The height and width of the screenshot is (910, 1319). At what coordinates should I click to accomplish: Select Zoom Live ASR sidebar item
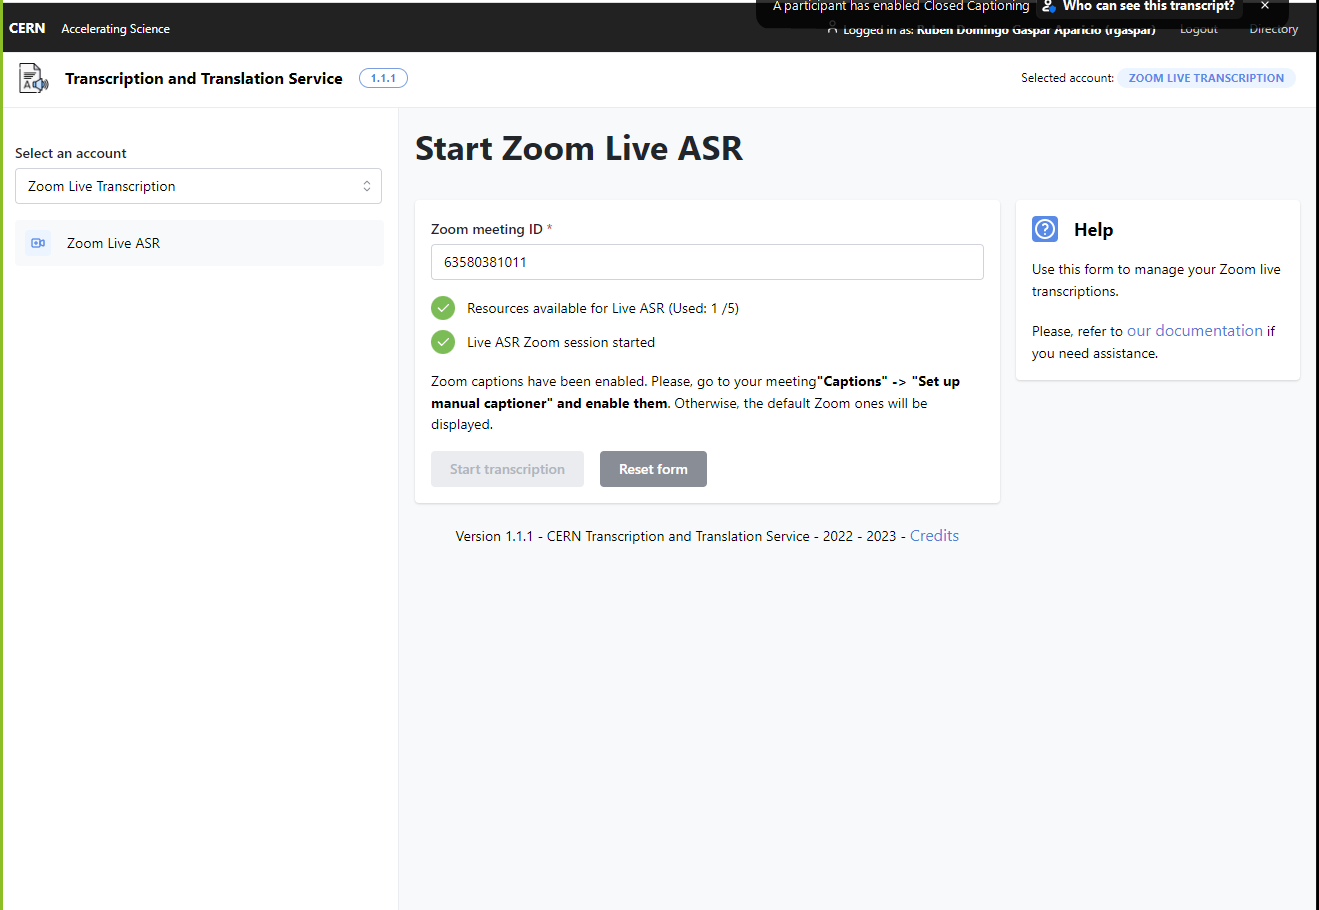coord(199,243)
